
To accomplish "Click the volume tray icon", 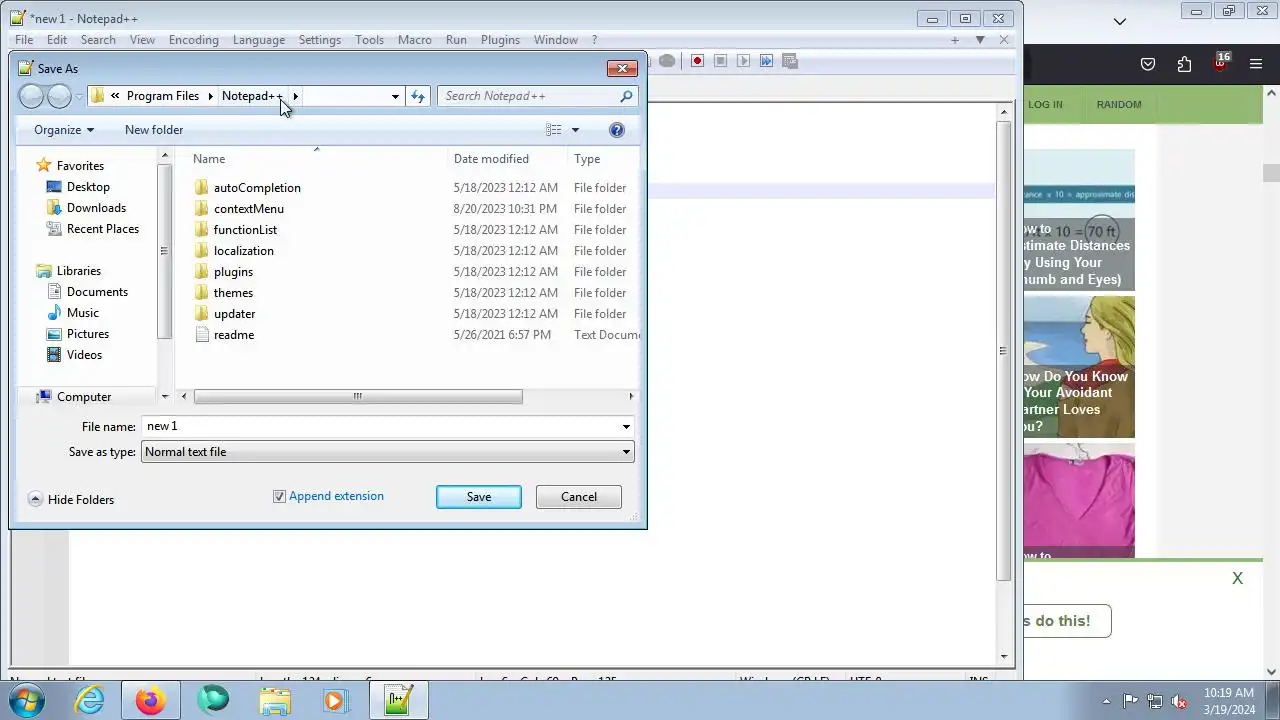I will click(1179, 701).
